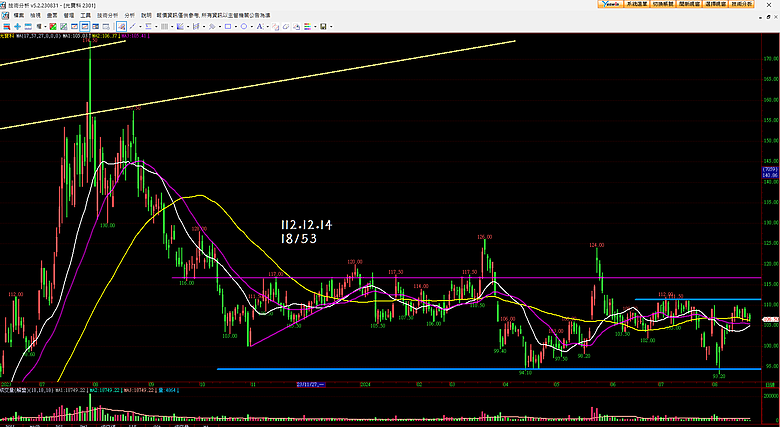This screenshot has width=780, height=427.
Task: Open the 檢視 menu
Action: pos(35,15)
